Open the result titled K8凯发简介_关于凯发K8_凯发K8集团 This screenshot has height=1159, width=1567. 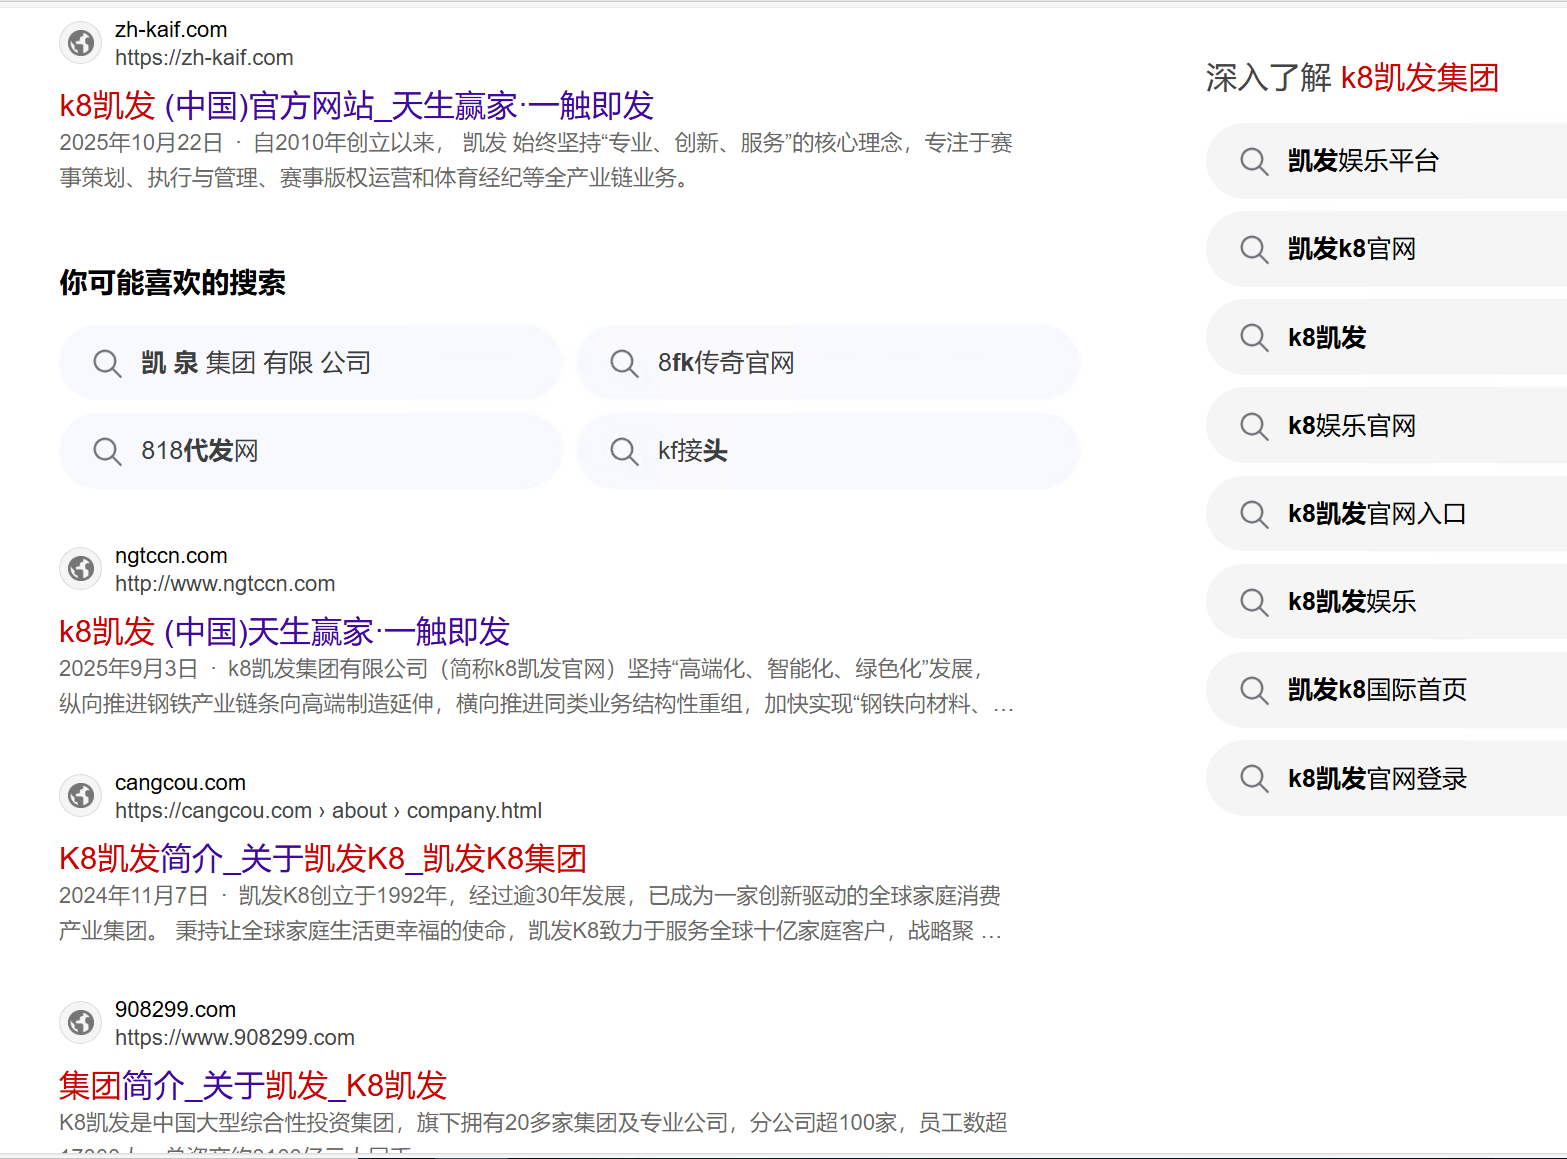click(x=322, y=858)
